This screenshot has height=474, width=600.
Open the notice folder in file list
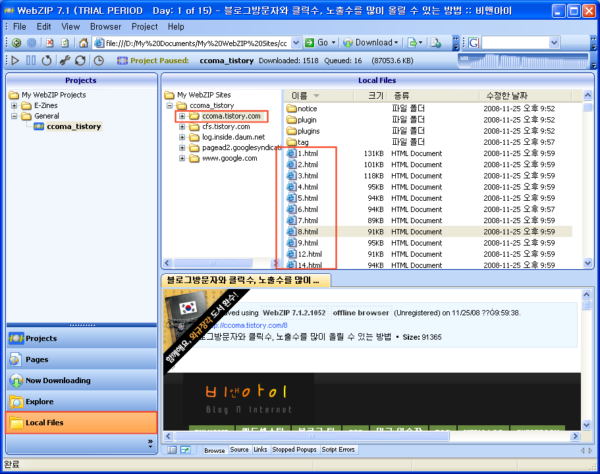(x=307, y=109)
